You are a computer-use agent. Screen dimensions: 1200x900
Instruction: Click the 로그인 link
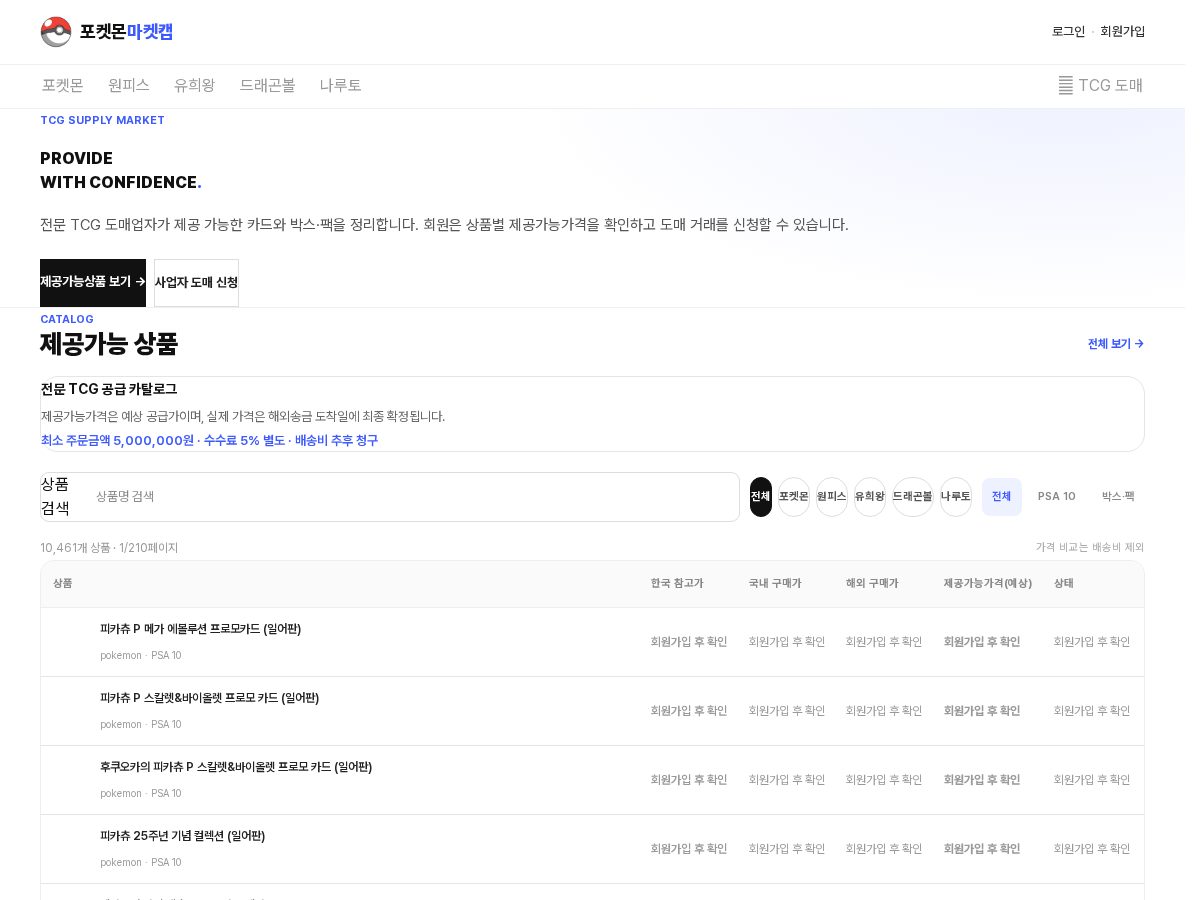coord(1068,32)
